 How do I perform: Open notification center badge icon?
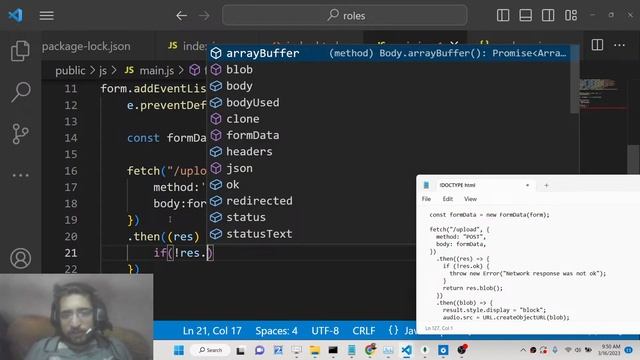click(x=629, y=350)
